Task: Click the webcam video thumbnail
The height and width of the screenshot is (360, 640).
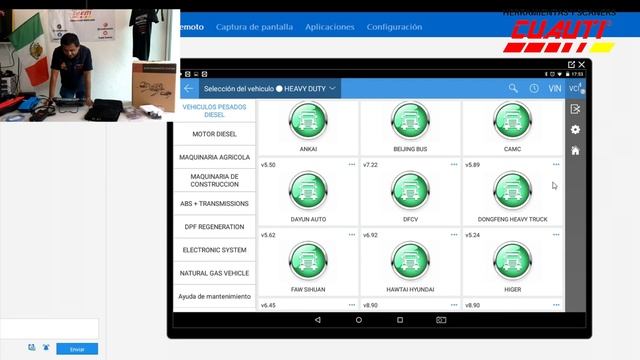Action: (x=90, y=65)
